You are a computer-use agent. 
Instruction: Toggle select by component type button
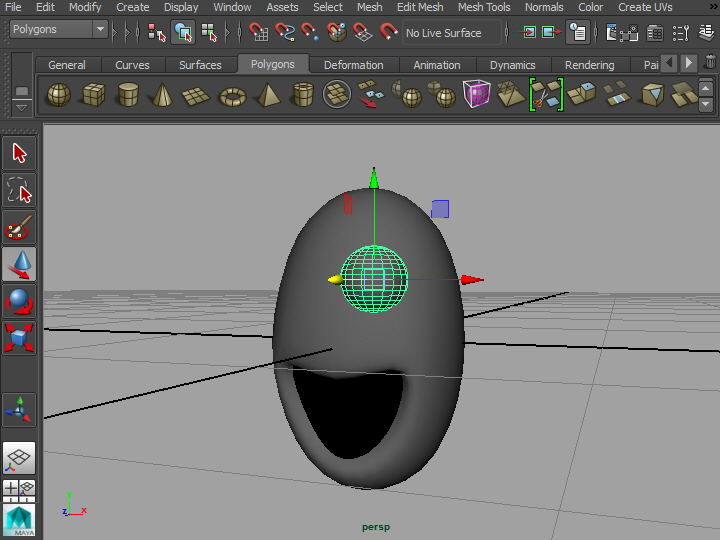pos(209,32)
